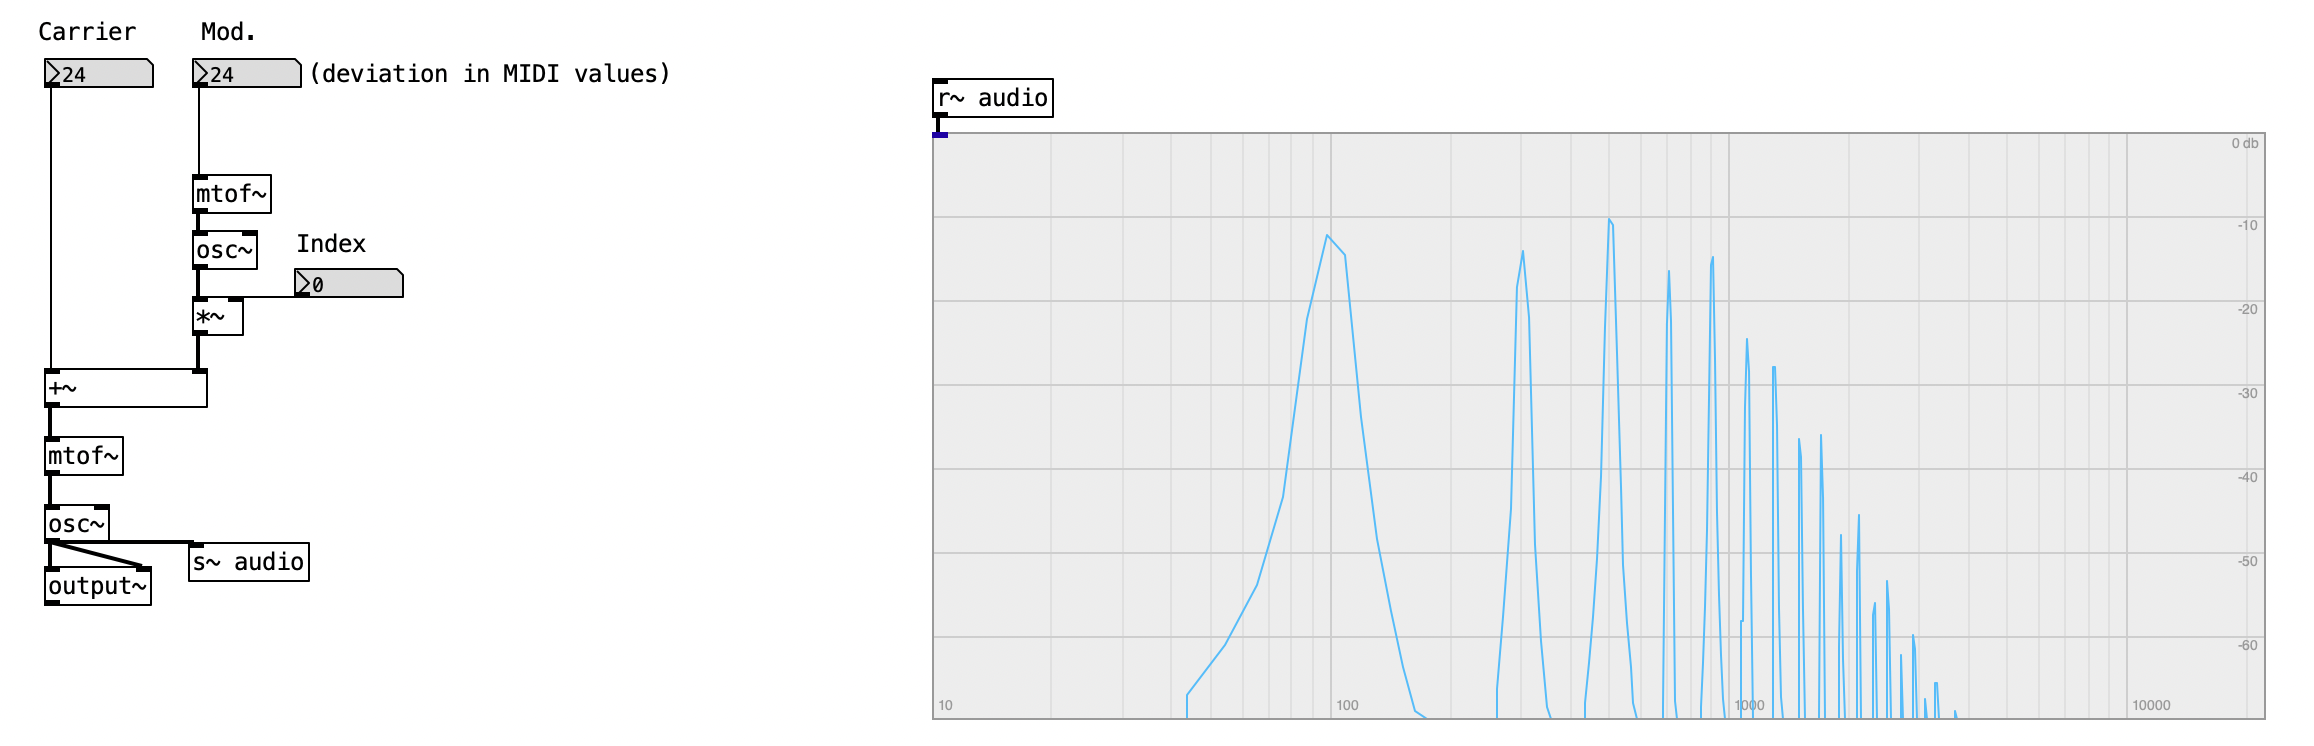Click the lower mtof~ object below +~
Image resolution: width=2314 pixels, height=746 pixels.
coord(84,456)
